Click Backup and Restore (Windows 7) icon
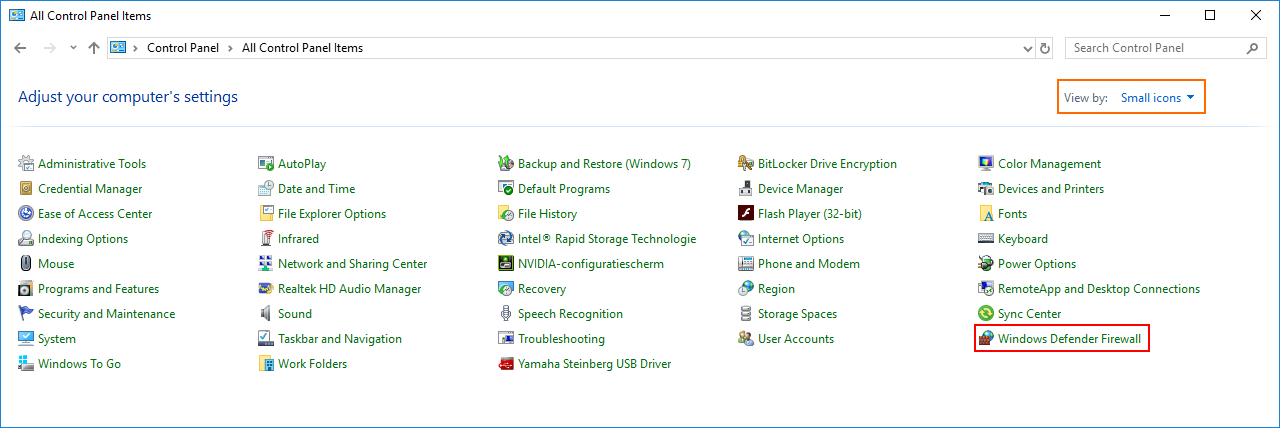 pos(506,164)
